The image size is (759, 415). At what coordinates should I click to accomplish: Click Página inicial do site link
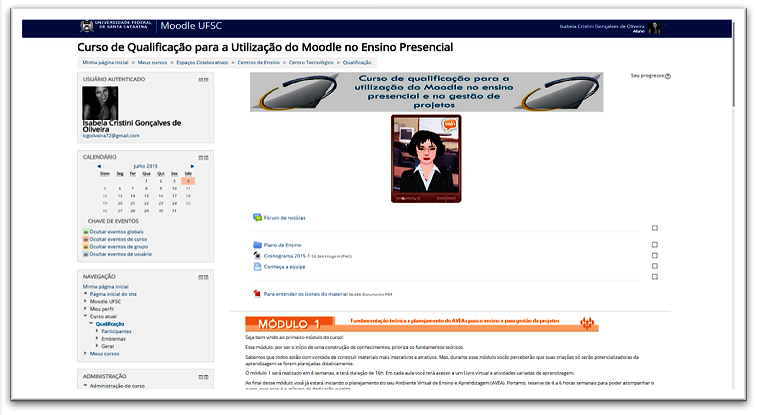pyautogui.click(x=113, y=294)
